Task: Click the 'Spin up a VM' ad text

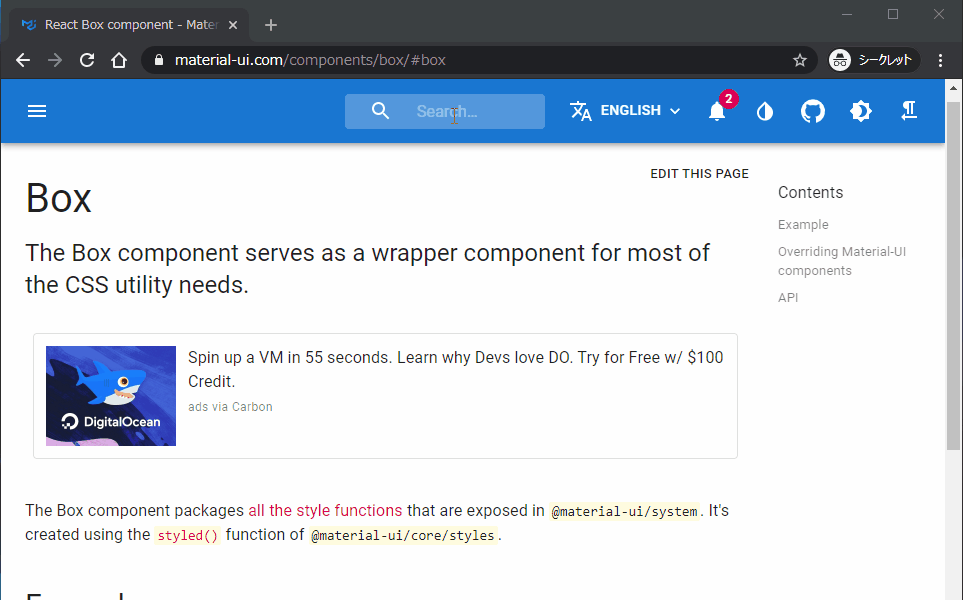Action: pos(456,369)
